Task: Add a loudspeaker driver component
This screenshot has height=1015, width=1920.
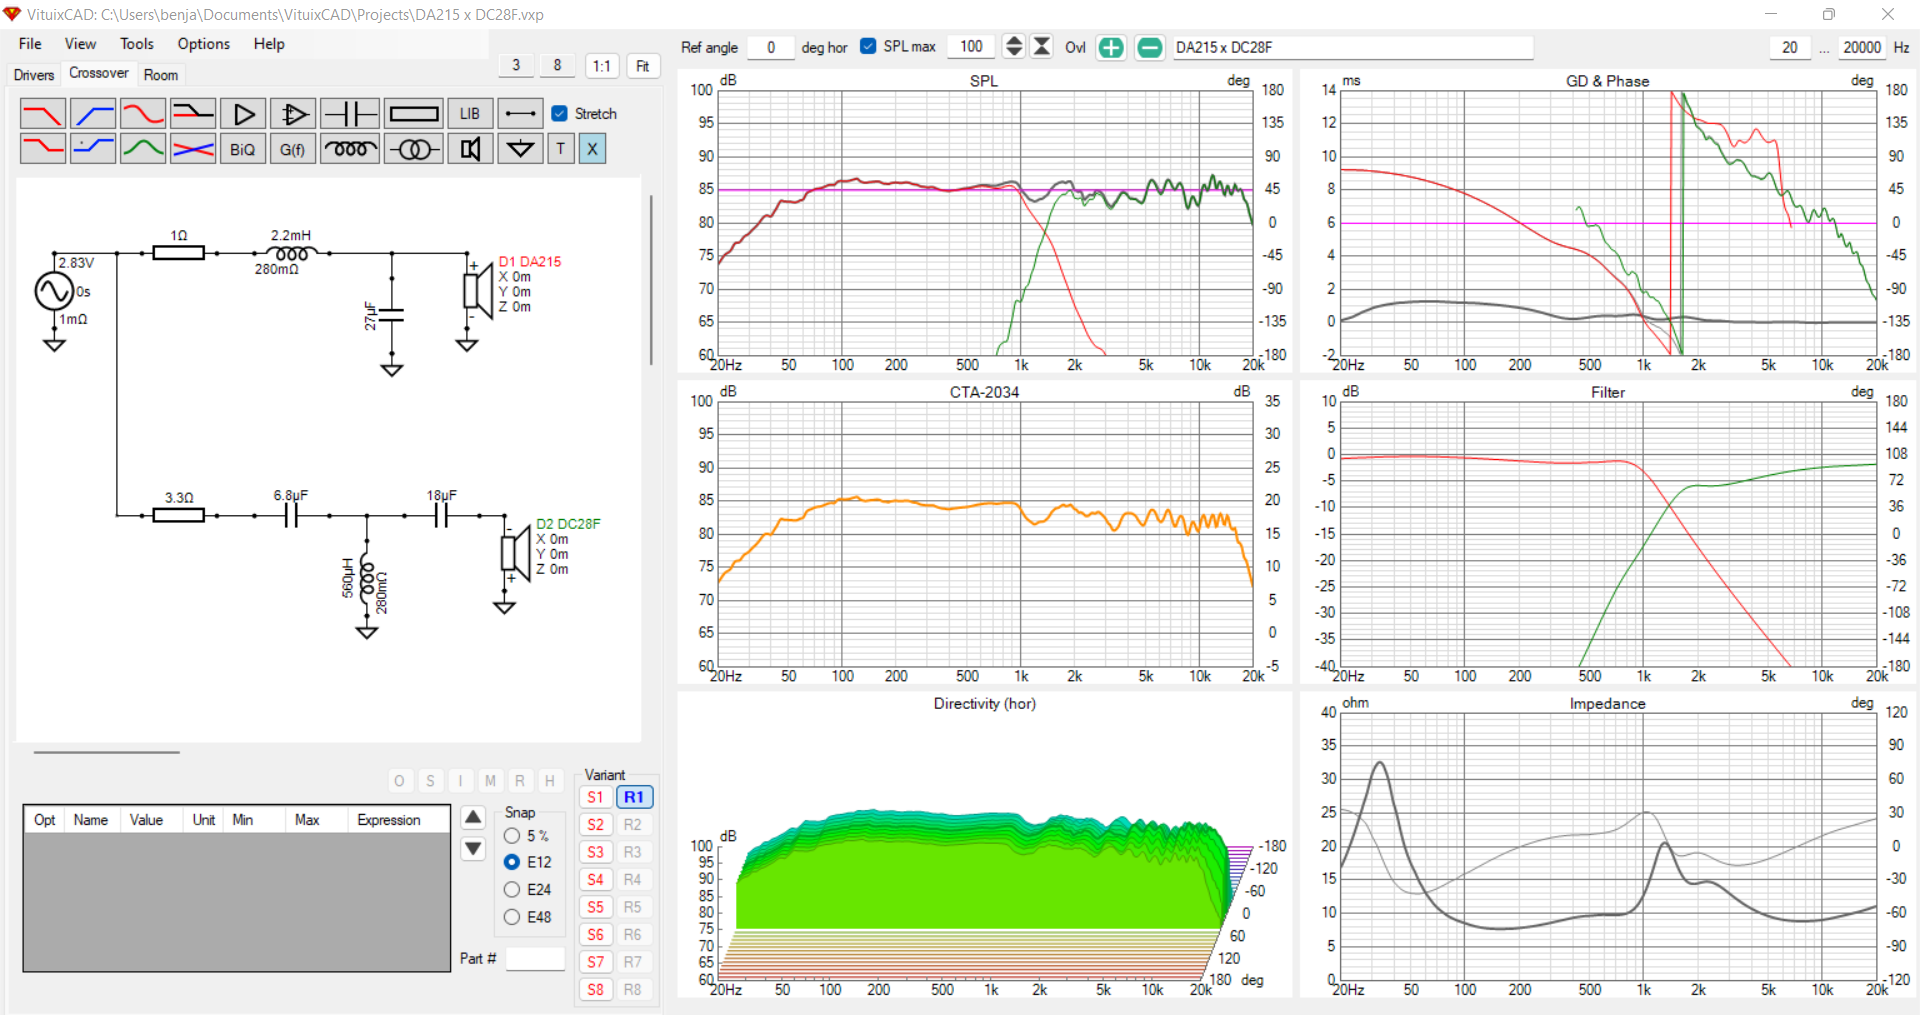Action: click(x=470, y=149)
